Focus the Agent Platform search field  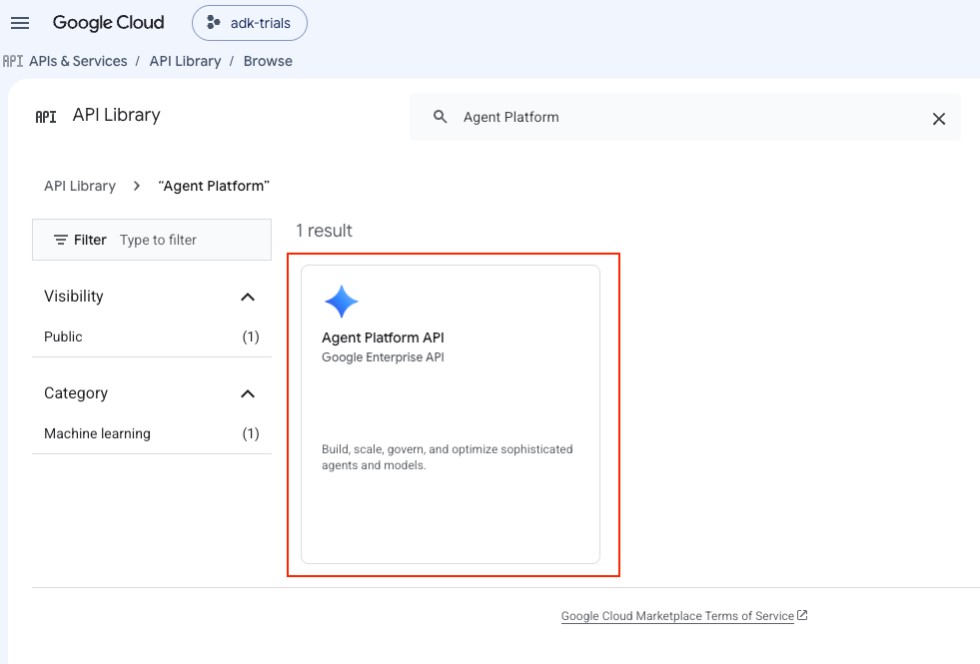click(685, 117)
